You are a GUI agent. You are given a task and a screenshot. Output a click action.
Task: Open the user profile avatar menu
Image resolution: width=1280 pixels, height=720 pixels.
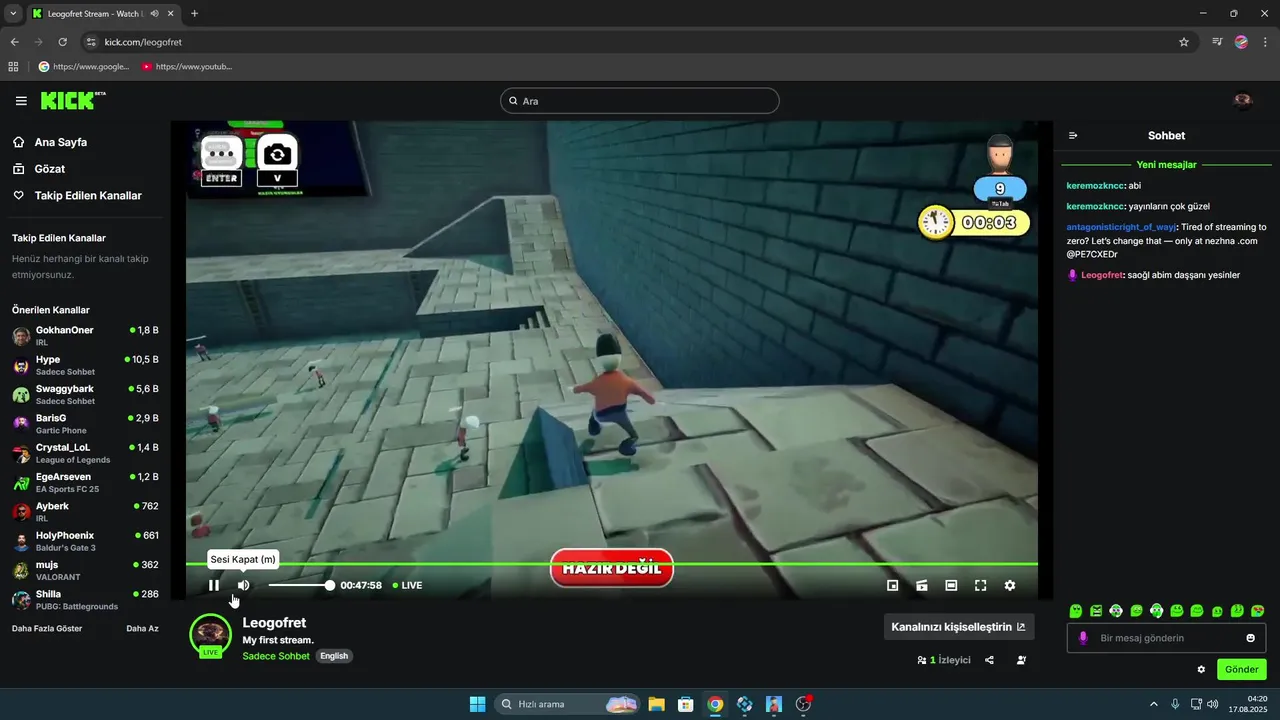click(x=1243, y=101)
